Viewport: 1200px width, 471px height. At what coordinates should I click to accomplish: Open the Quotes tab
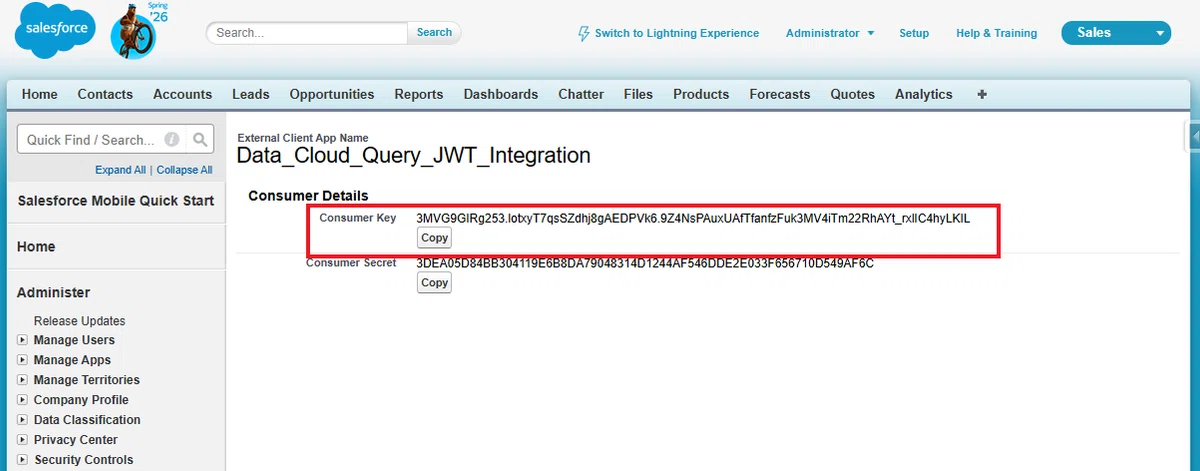tap(853, 94)
